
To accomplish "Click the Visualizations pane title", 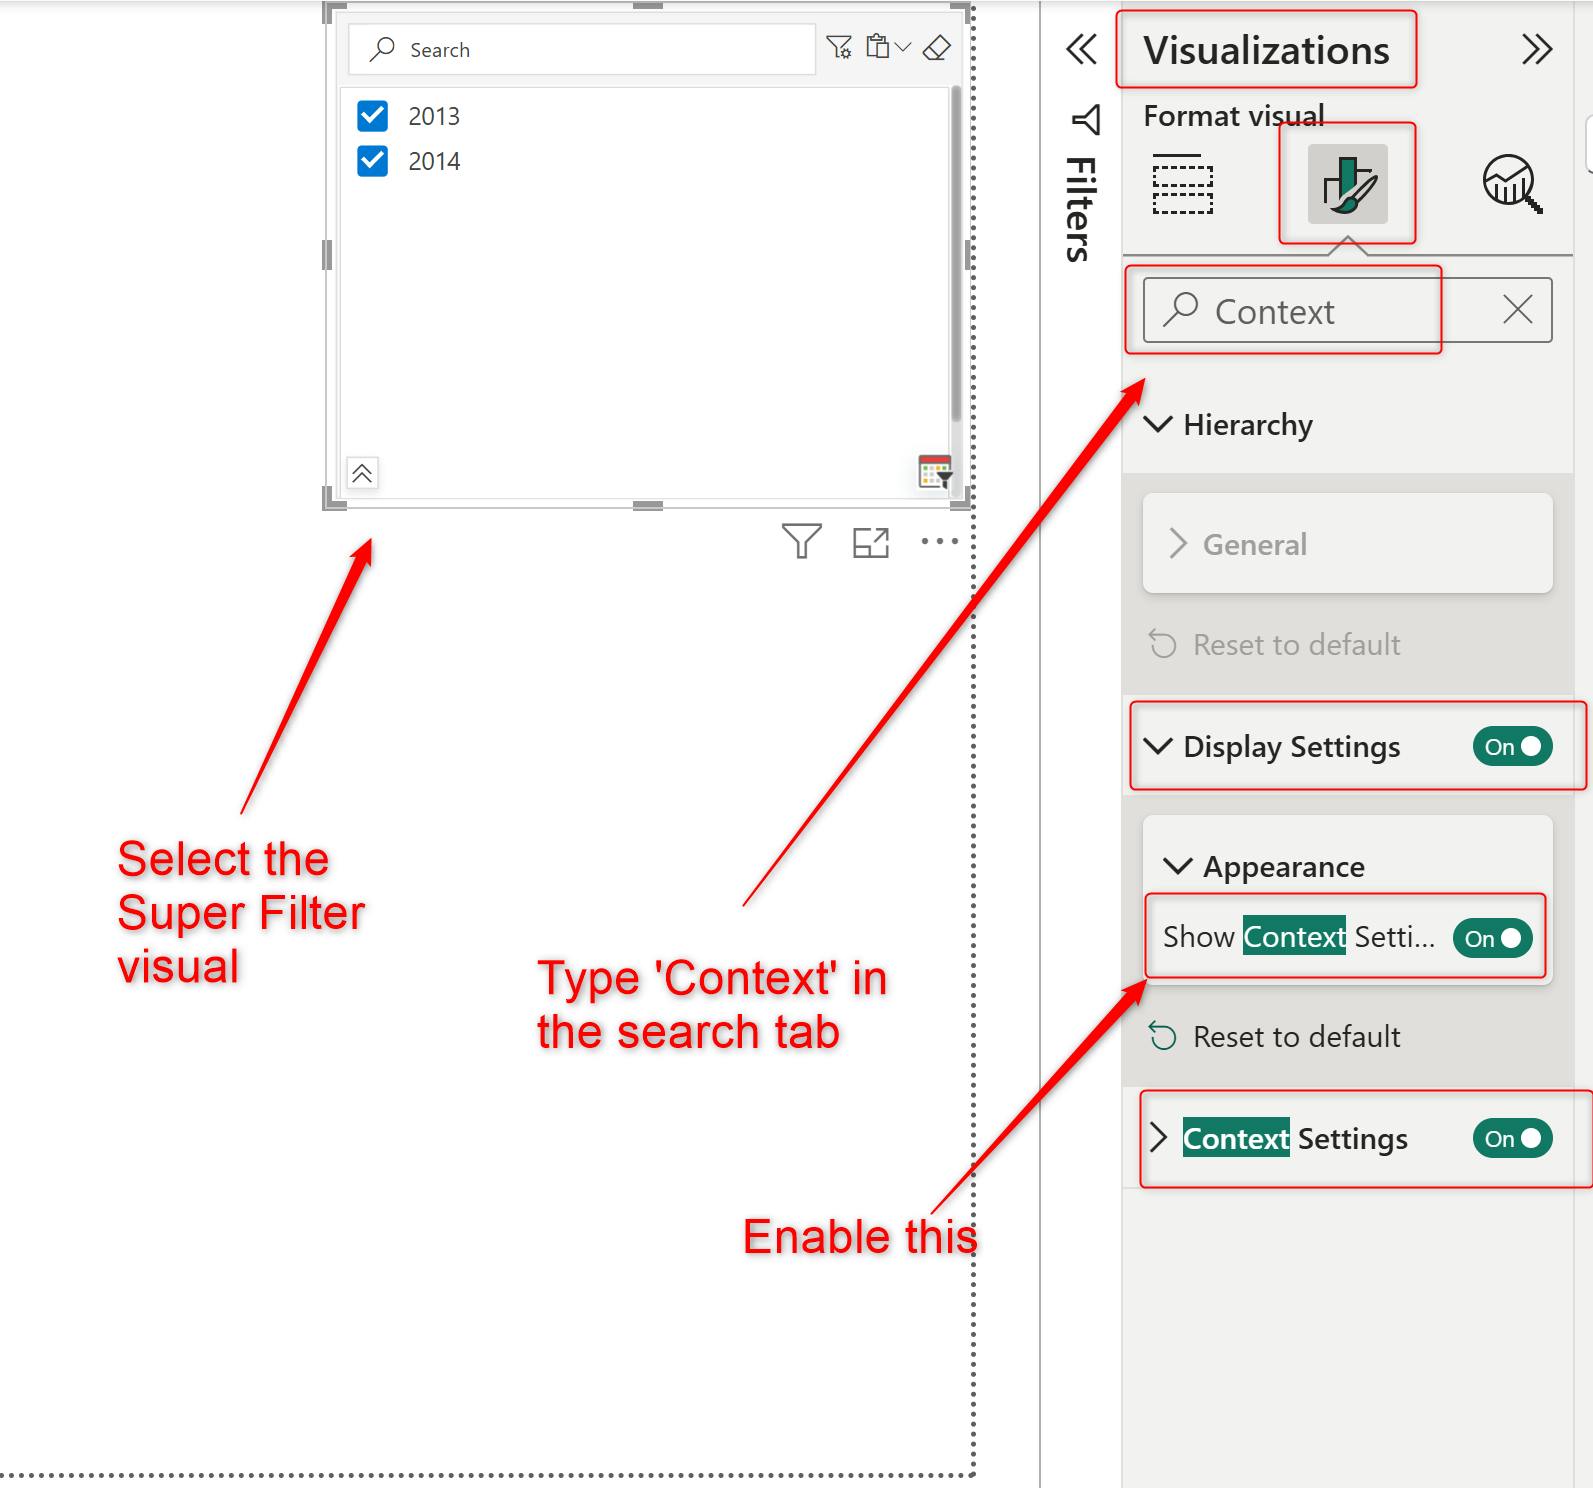I will (1266, 50).
